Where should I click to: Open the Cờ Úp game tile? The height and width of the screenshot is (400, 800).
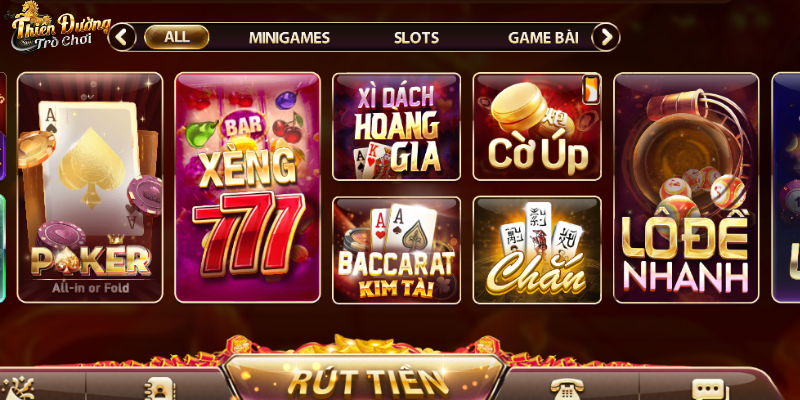coord(537,127)
